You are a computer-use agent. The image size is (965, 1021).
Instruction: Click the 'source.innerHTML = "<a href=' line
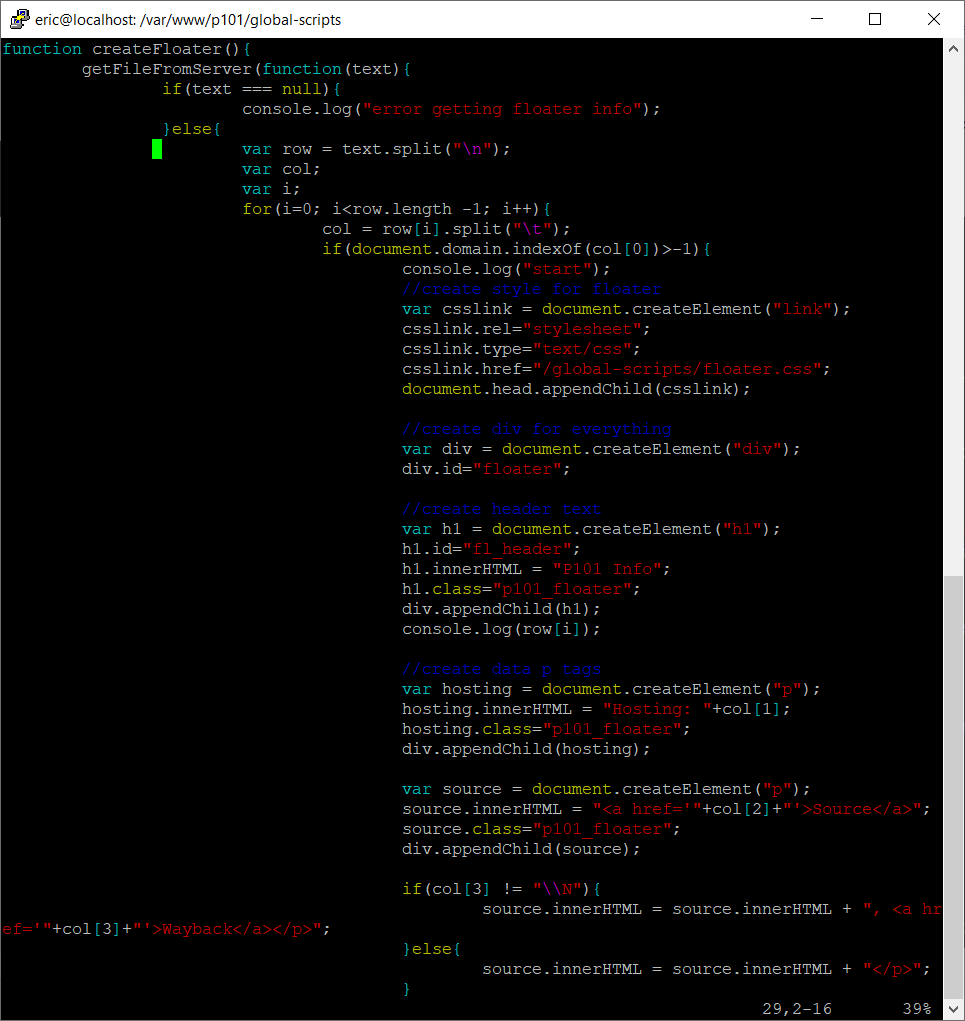click(x=666, y=809)
